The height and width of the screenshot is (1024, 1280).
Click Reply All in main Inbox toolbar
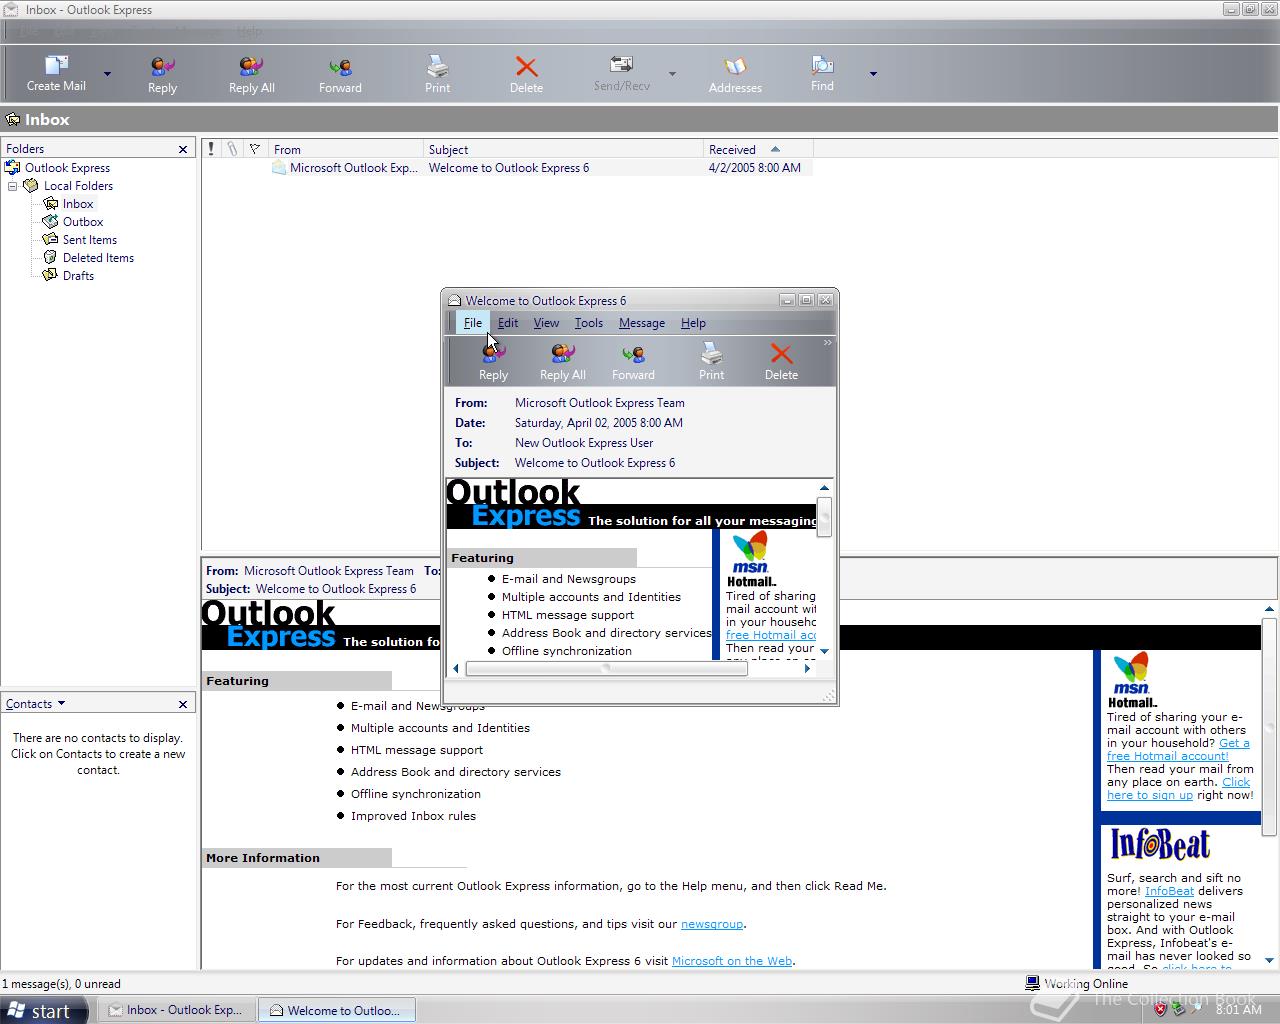(251, 74)
